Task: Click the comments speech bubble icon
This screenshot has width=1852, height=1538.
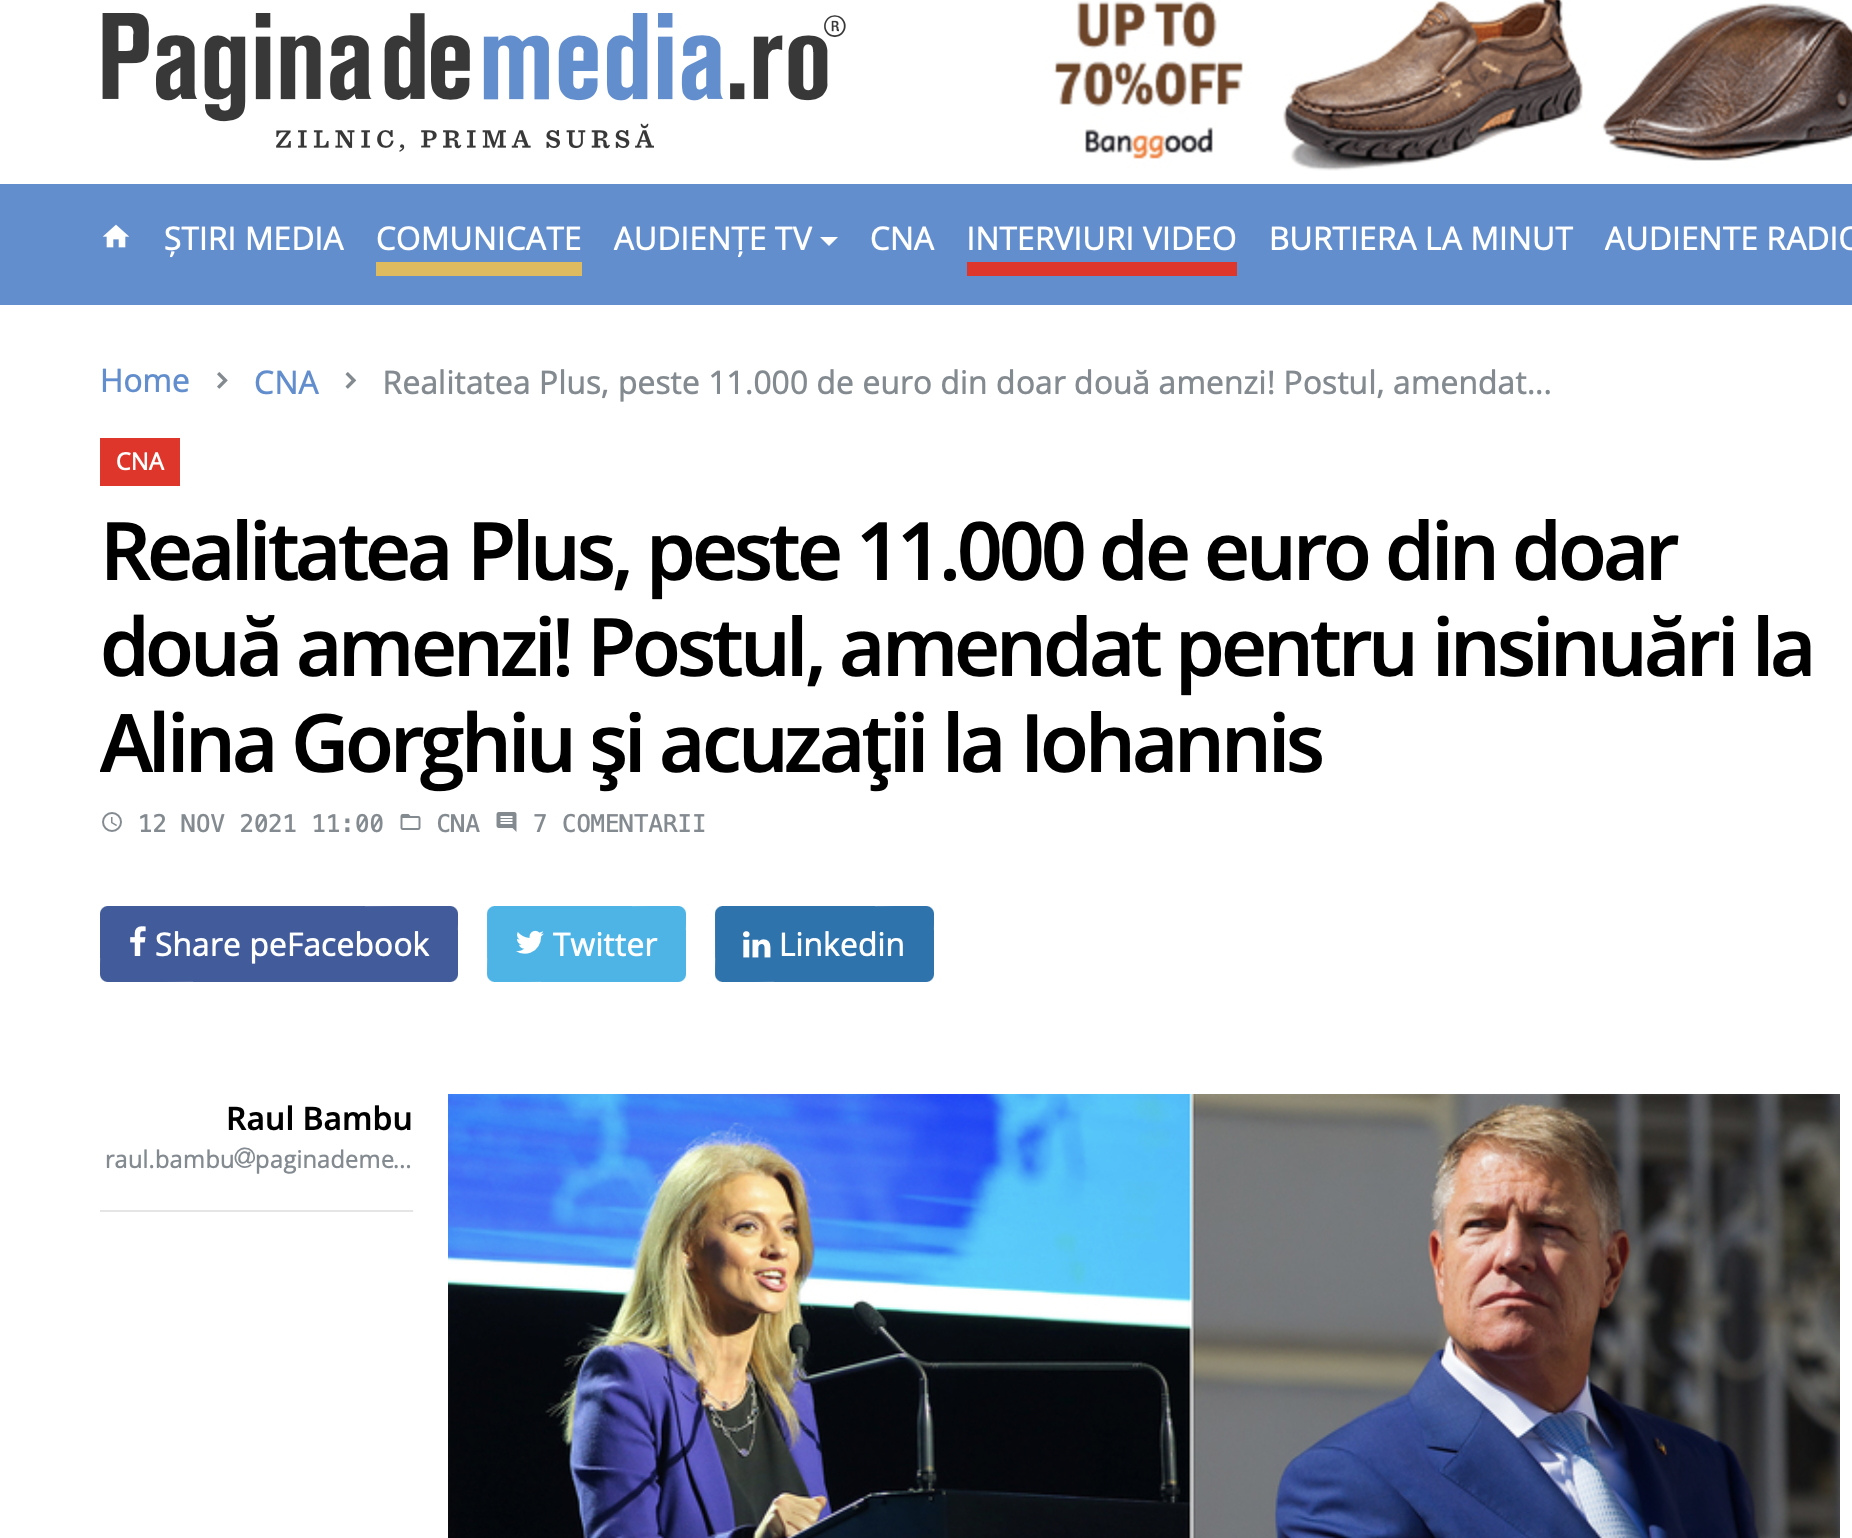Action: pyautogui.click(x=507, y=822)
